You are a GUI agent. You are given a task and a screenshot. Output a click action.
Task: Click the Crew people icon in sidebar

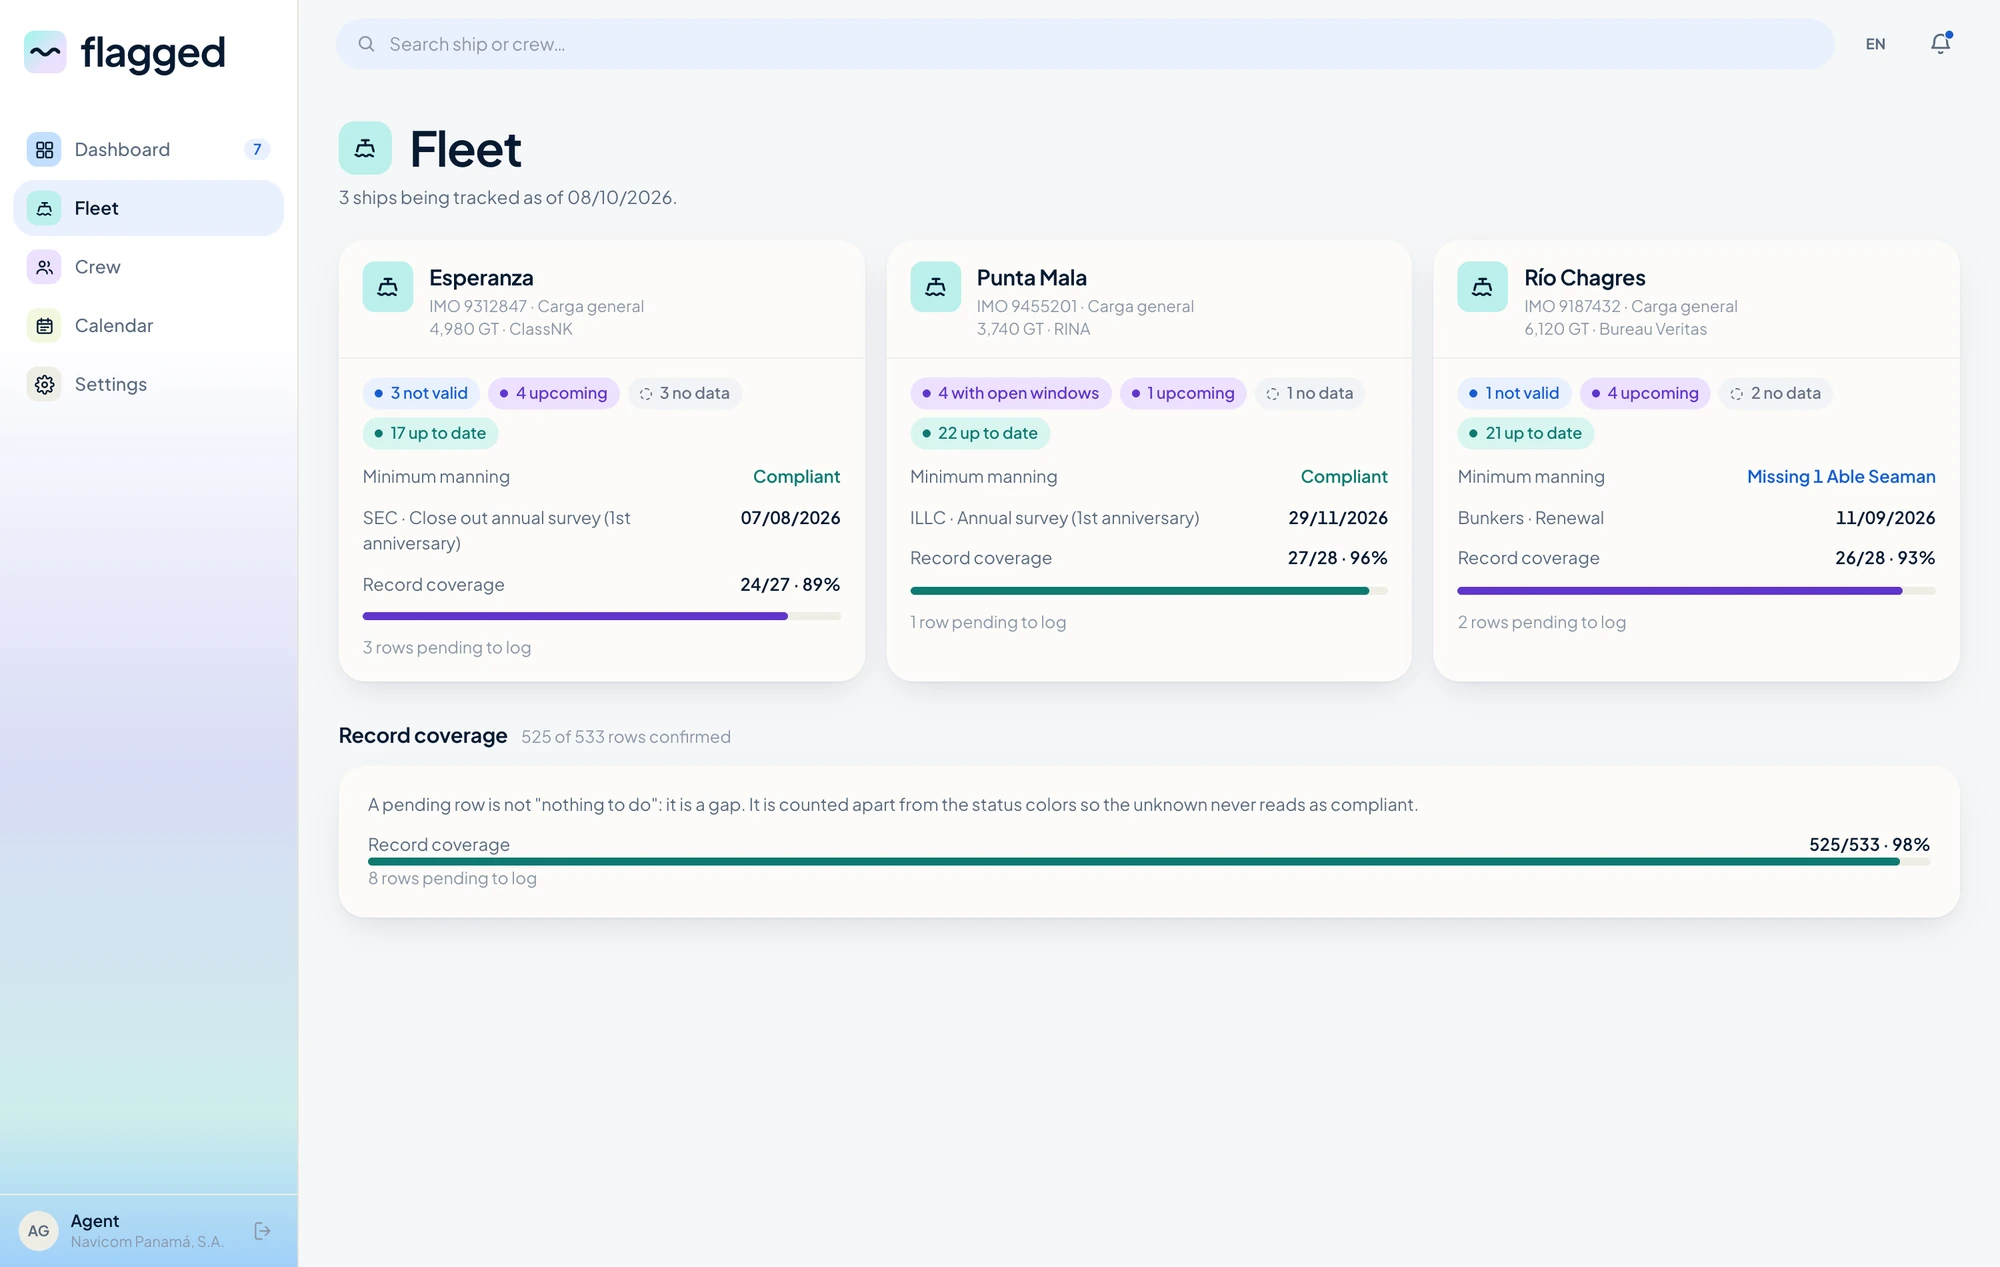44,267
